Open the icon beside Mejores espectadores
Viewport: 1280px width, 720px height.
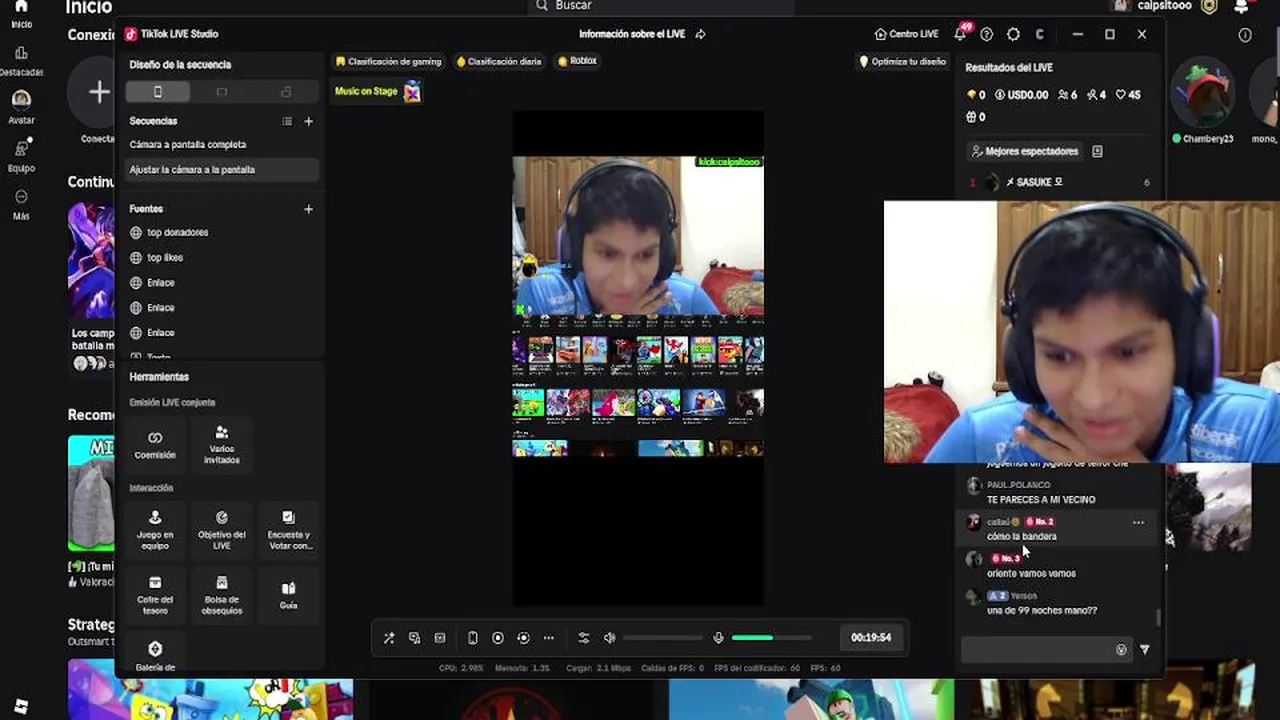pos(1097,151)
